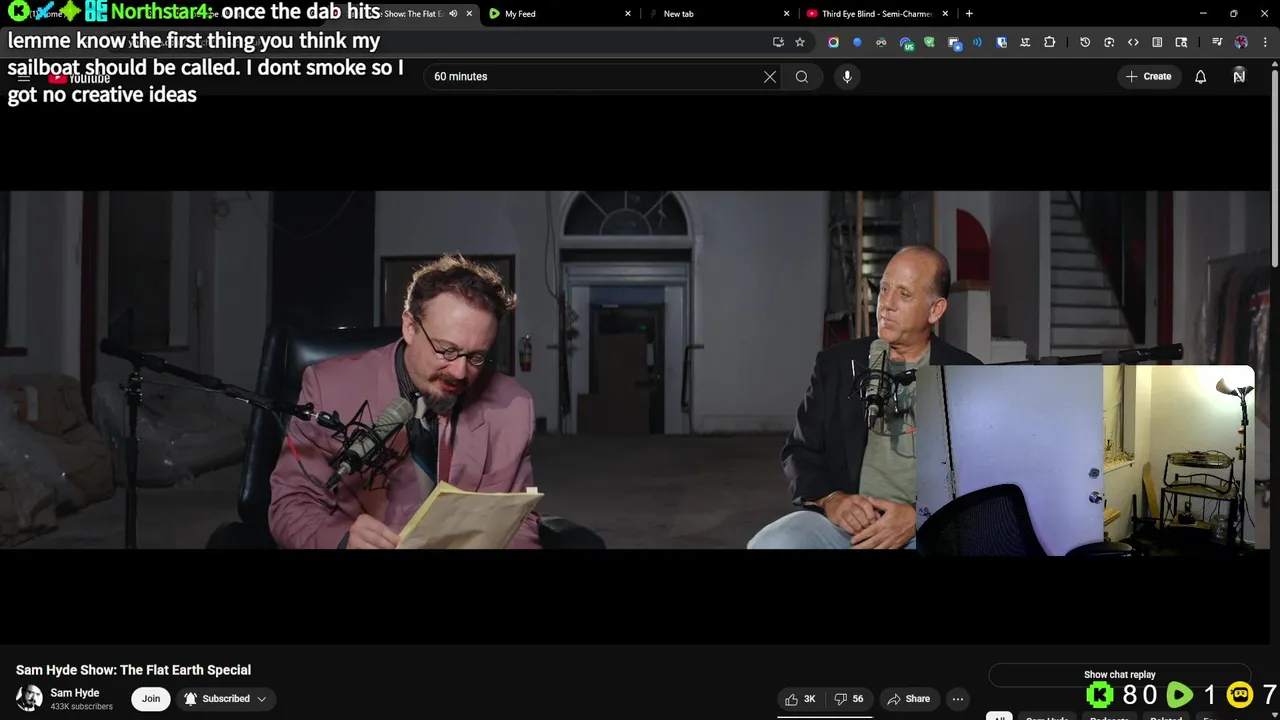This screenshot has width=1280, height=720.
Task: Mute the Sam Hyde Show tab audio
Action: point(453,14)
